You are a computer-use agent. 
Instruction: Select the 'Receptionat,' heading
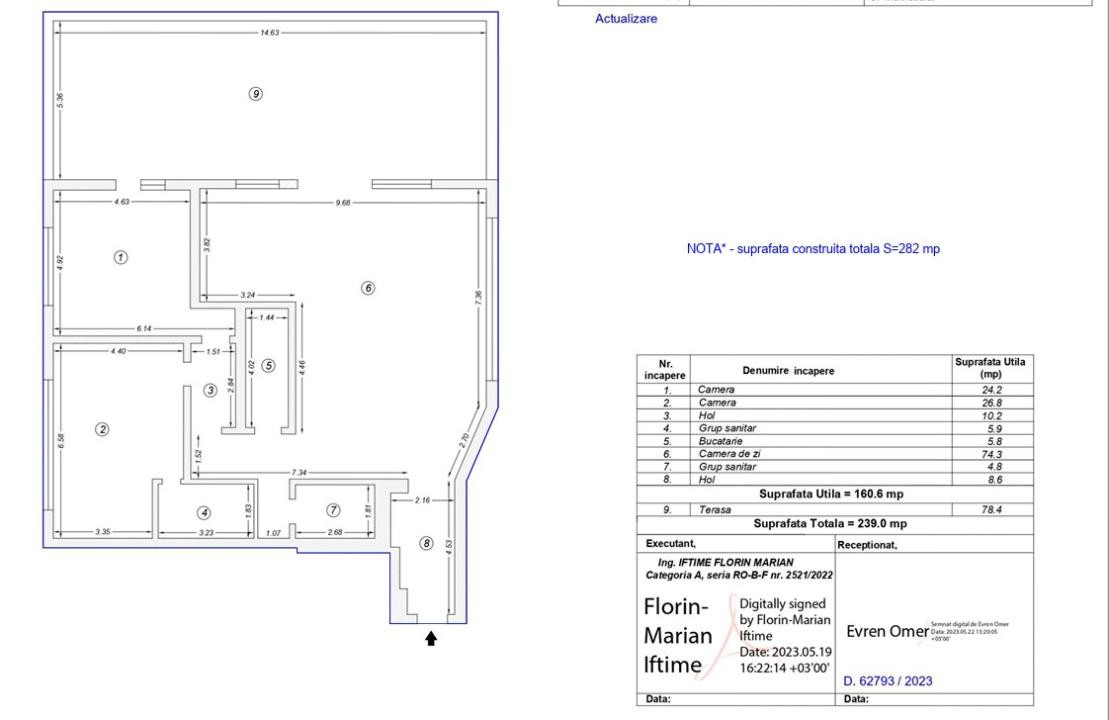pyautogui.click(x=867, y=545)
